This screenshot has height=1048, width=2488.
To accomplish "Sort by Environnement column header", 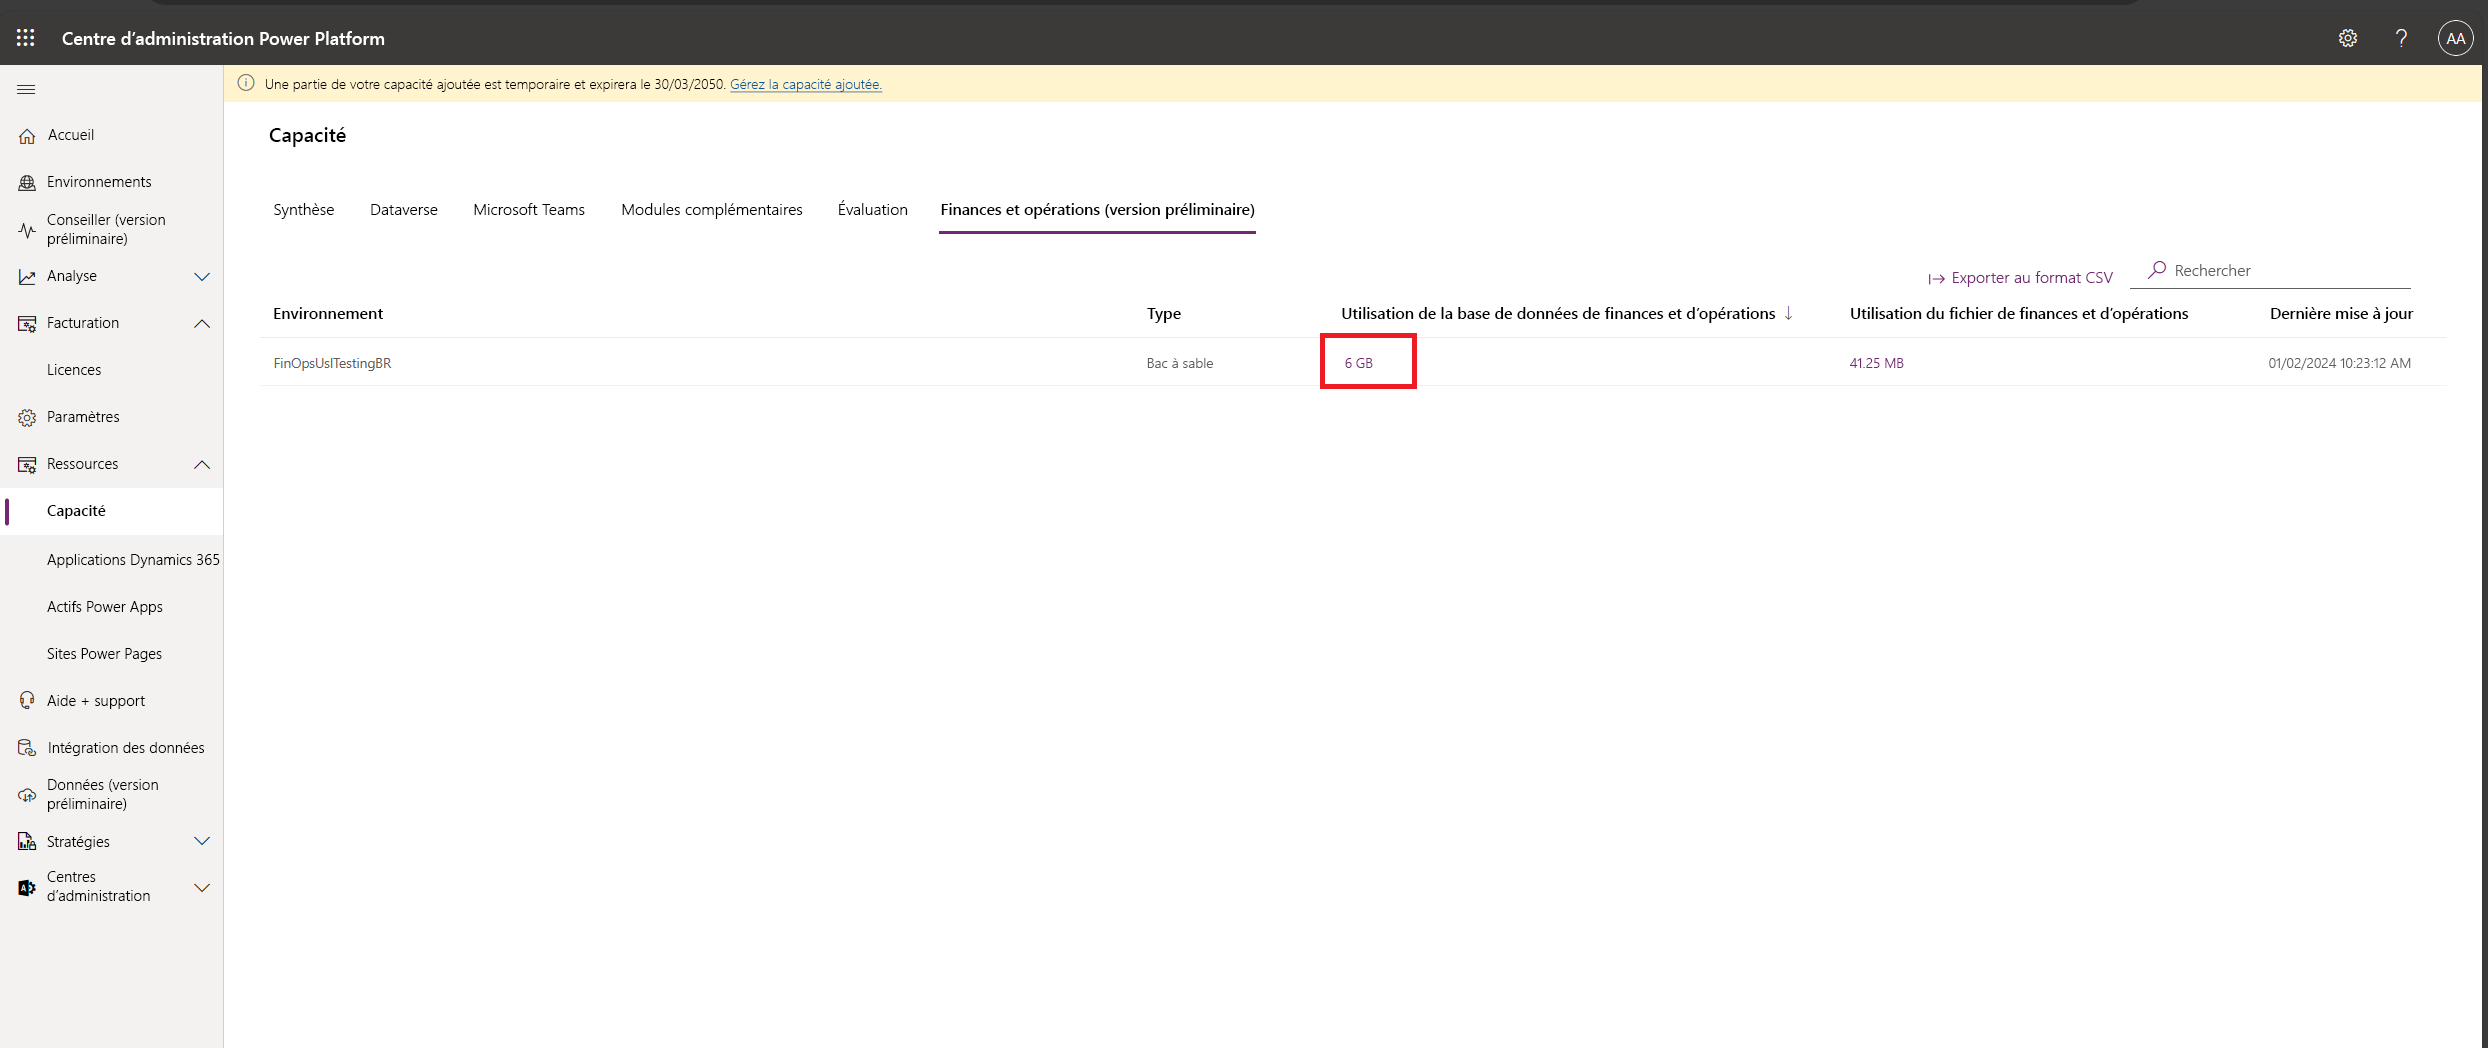I will coord(328,314).
